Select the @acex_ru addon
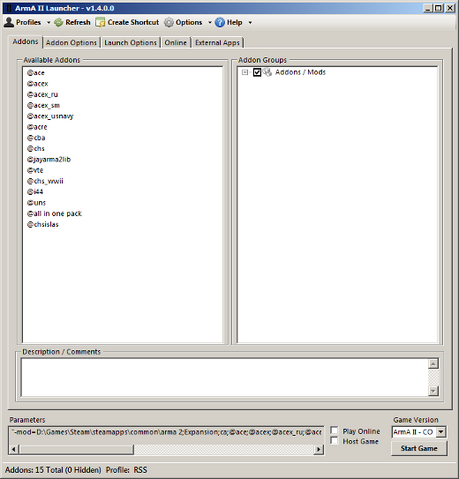 click(42, 94)
